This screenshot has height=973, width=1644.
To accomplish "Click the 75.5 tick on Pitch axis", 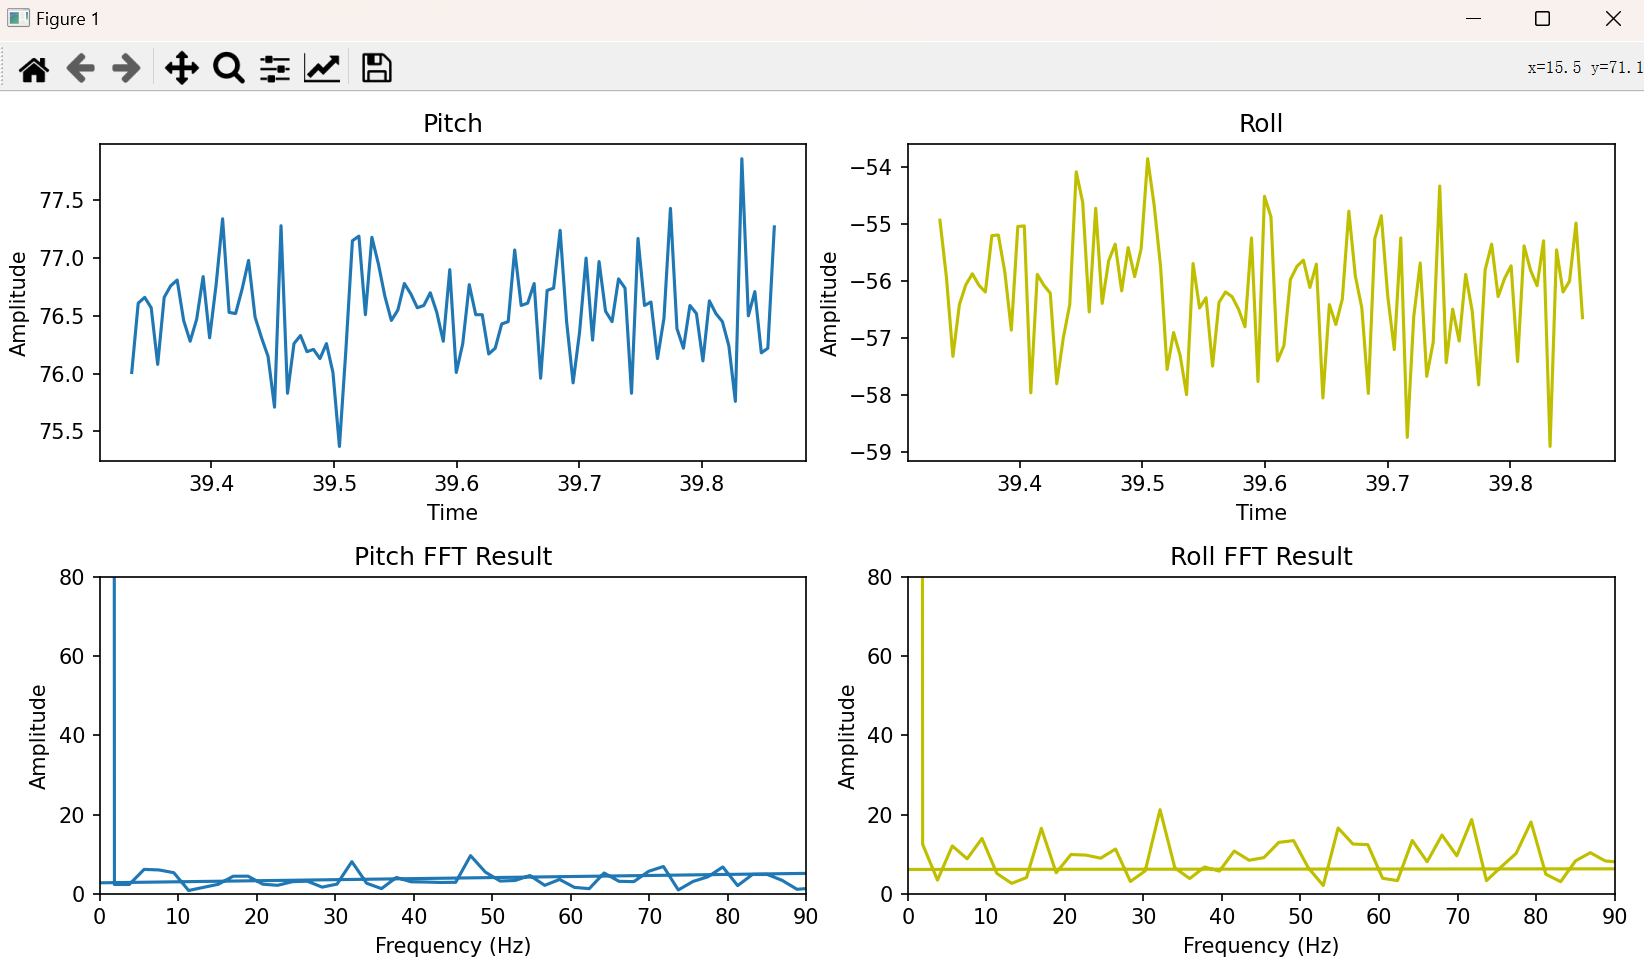I will [x=62, y=432].
